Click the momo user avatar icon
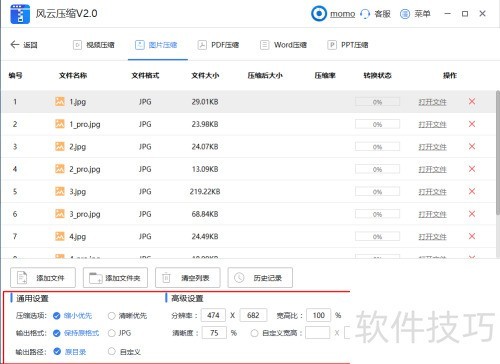 [319, 14]
